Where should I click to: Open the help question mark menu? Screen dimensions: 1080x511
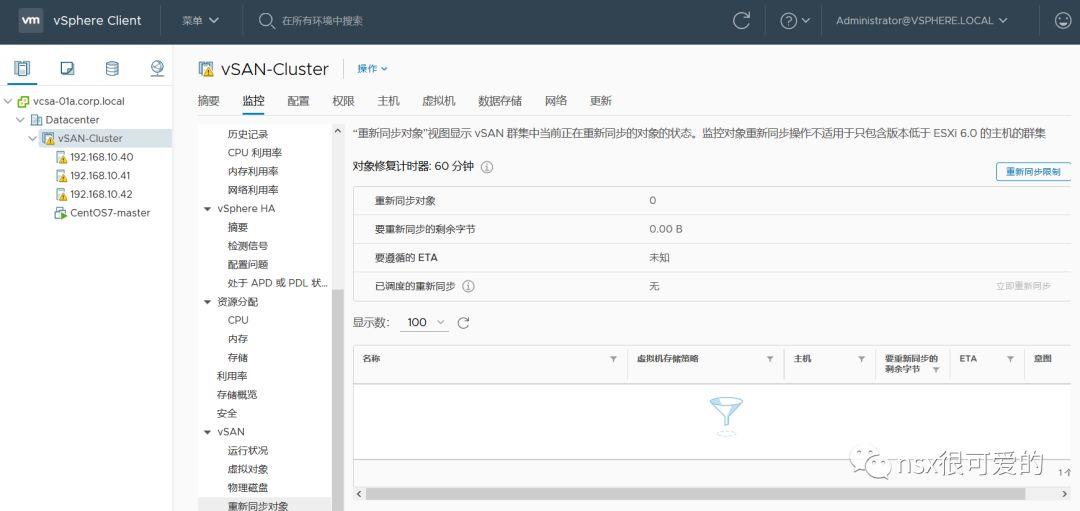click(x=795, y=21)
